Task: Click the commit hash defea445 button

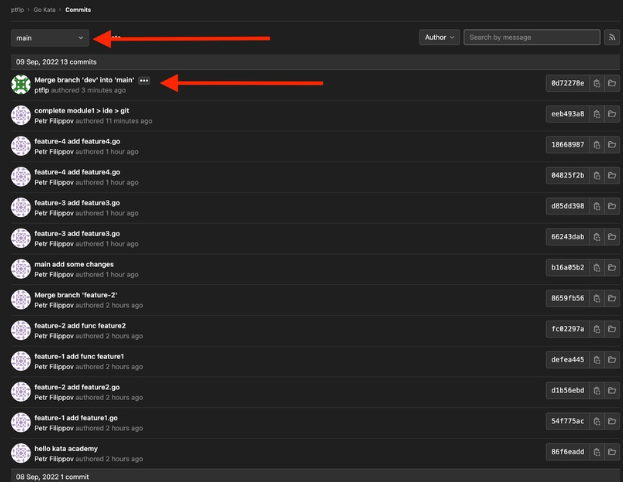Action: 566,360
